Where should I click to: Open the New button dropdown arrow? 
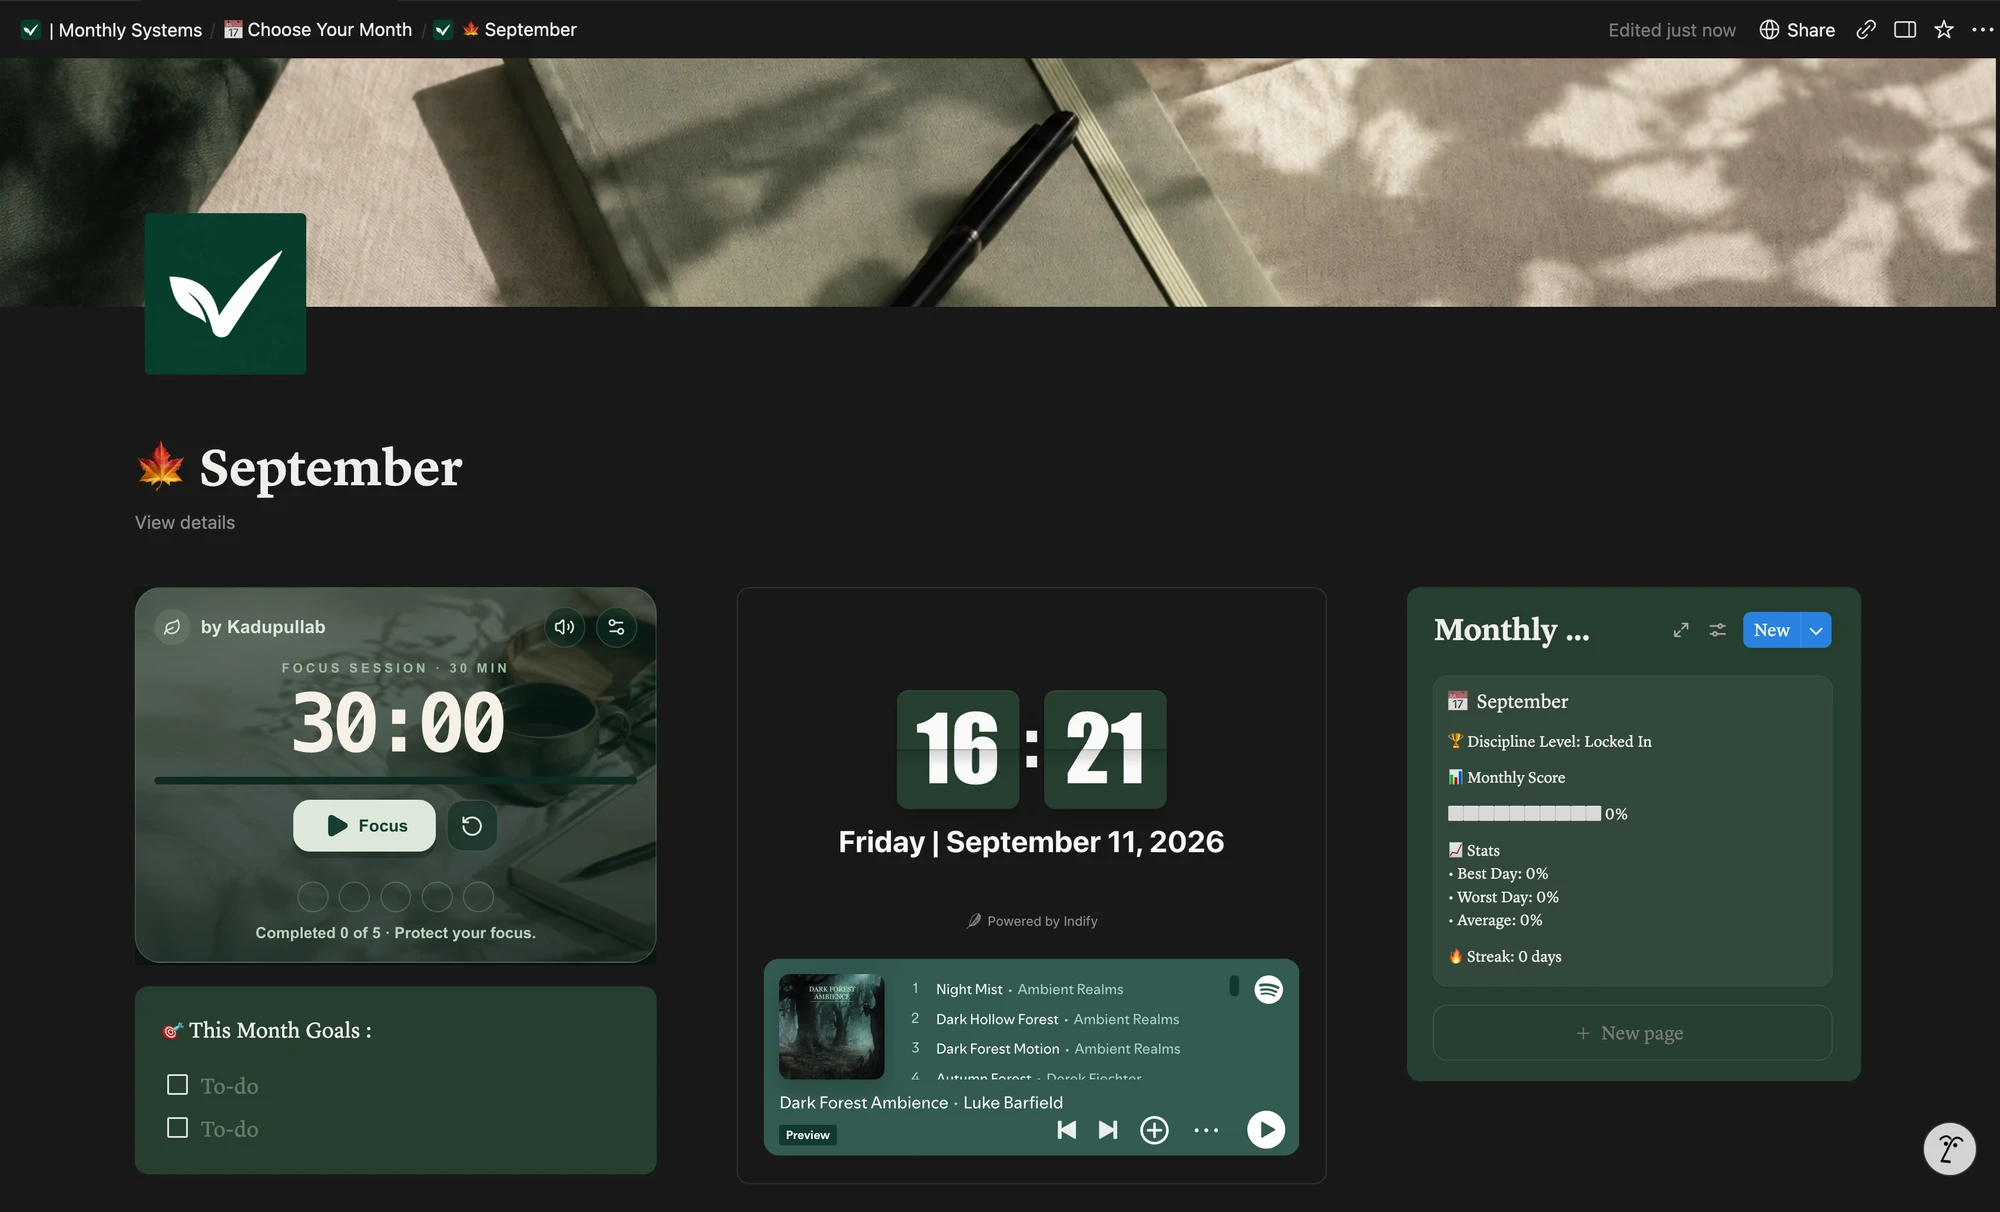[x=1816, y=630]
